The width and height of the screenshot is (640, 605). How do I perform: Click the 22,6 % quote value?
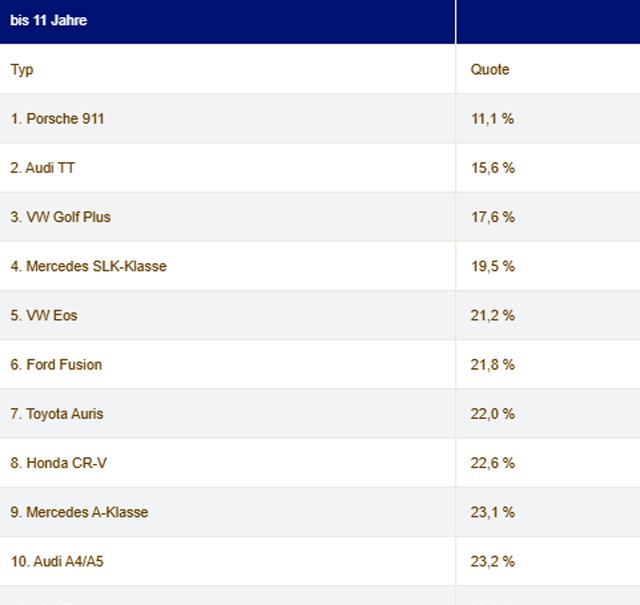click(x=493, y=463)
